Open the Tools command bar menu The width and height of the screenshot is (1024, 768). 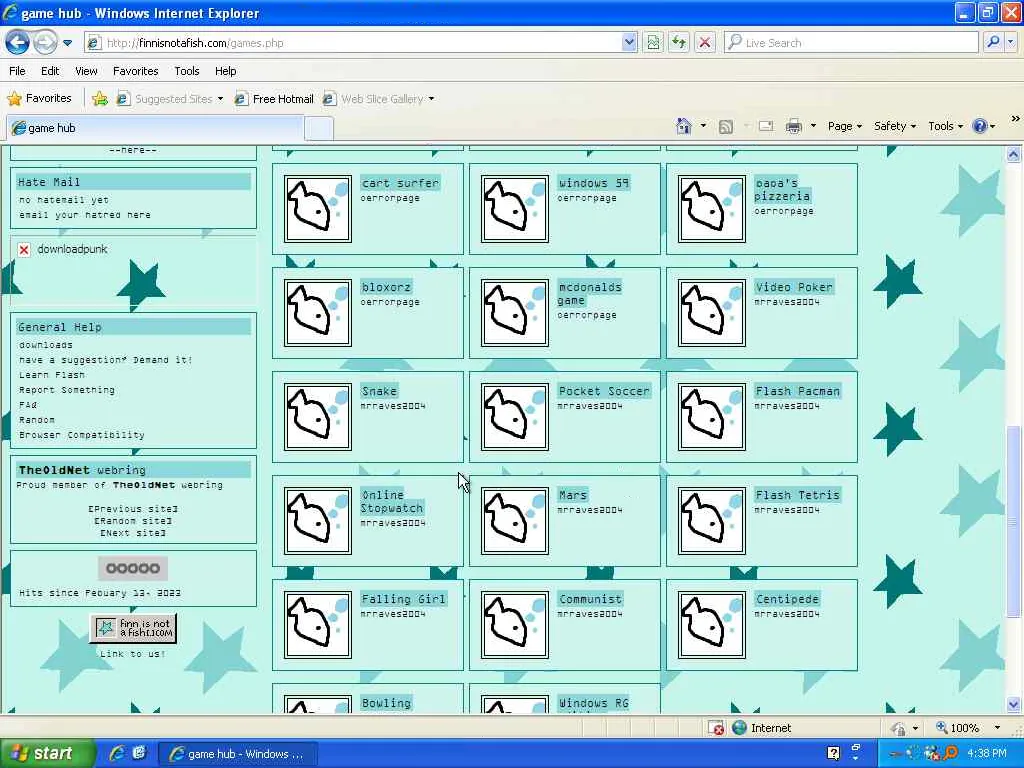pyautogui.click(x=945, y=126)
